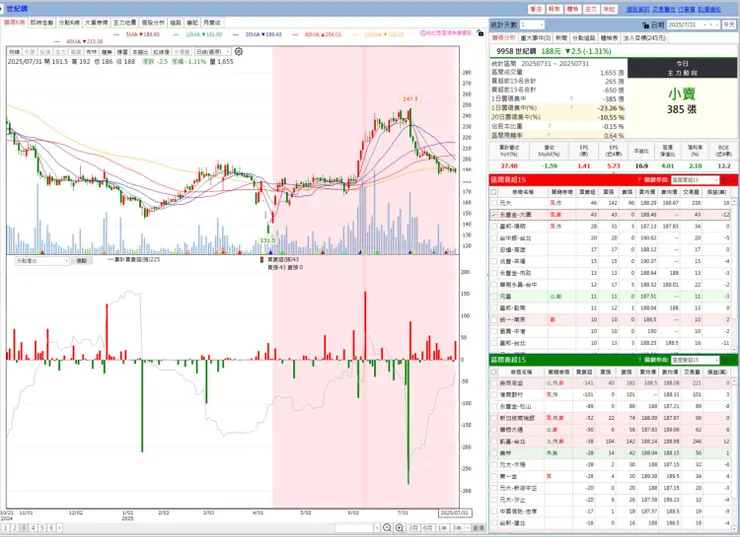This screenshot has height=537, width=740.
Task: Click the question mark icon in the red 區間買超15 header
Action: (x=639, y=180)
